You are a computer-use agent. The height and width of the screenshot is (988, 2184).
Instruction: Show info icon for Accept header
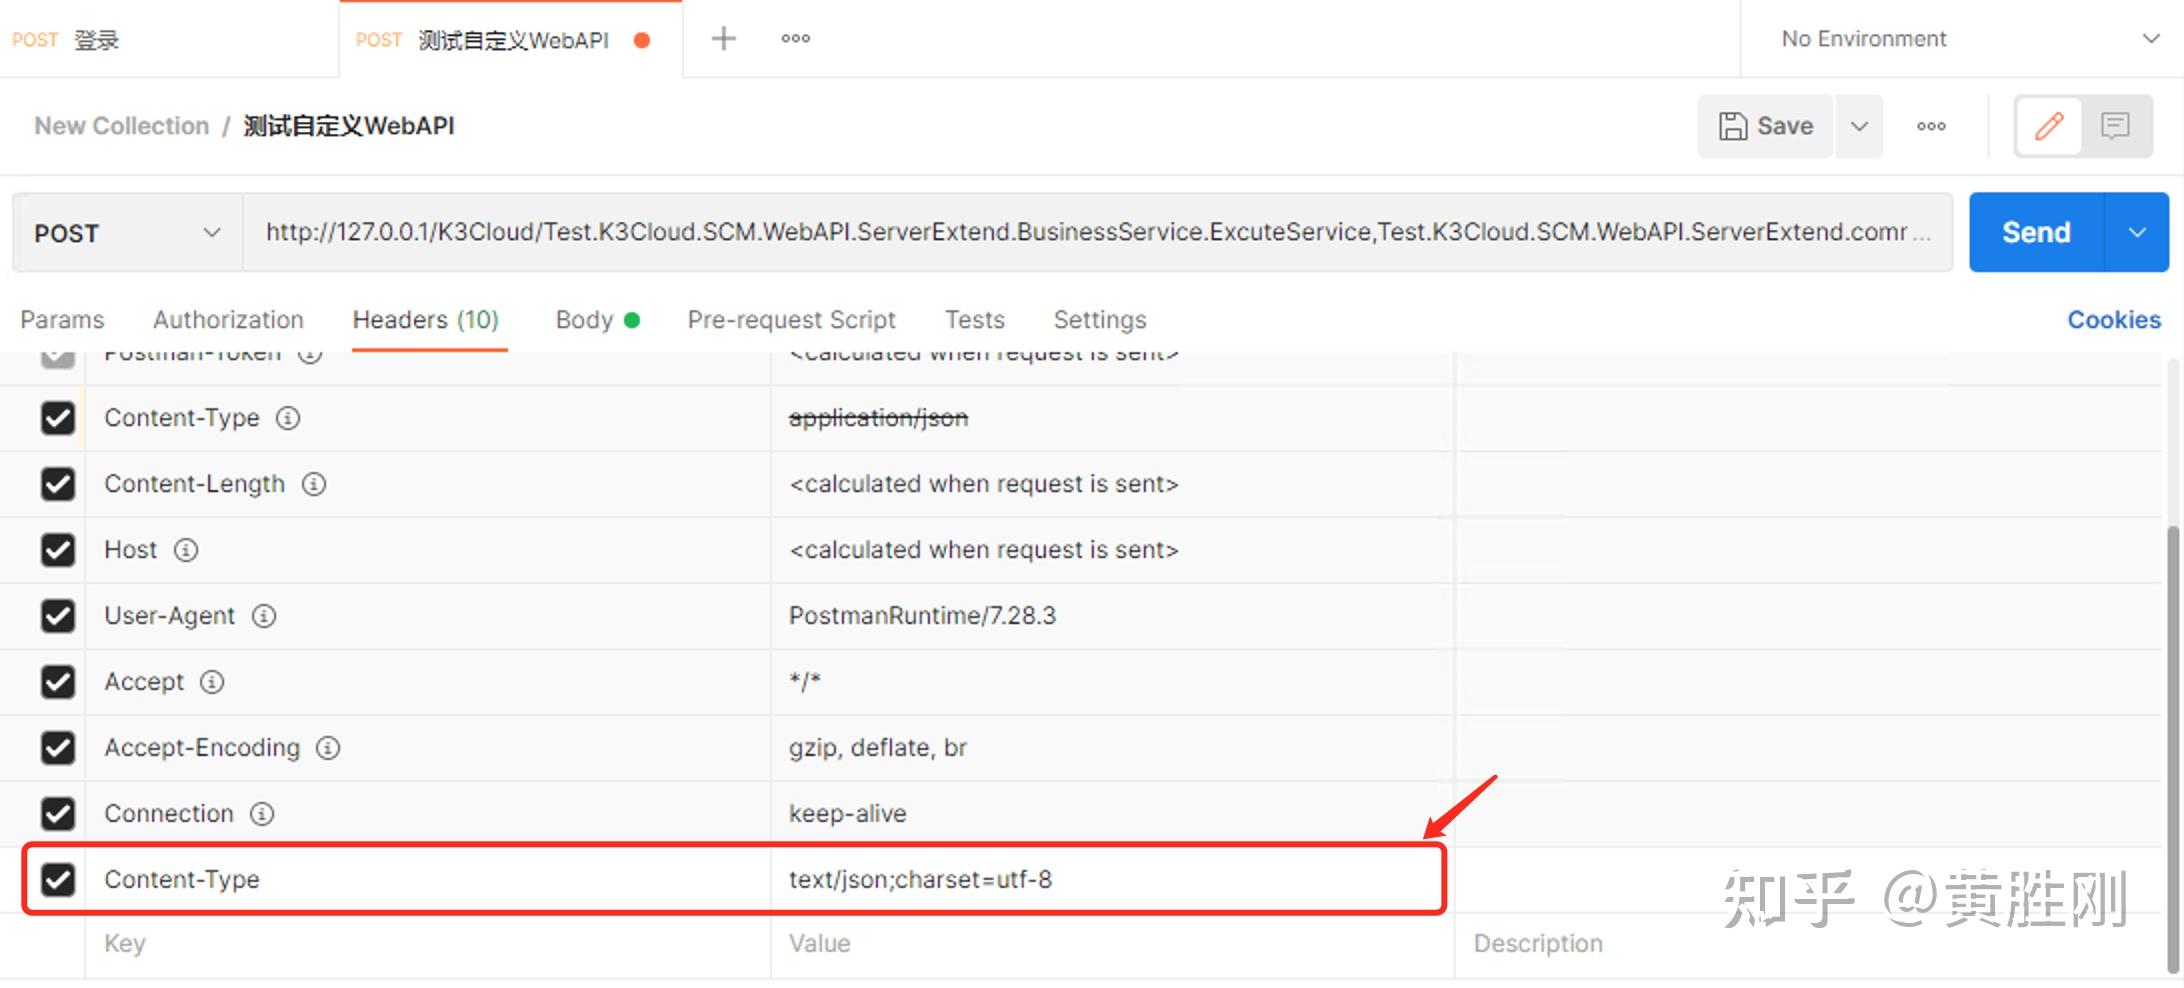(212, 682)
